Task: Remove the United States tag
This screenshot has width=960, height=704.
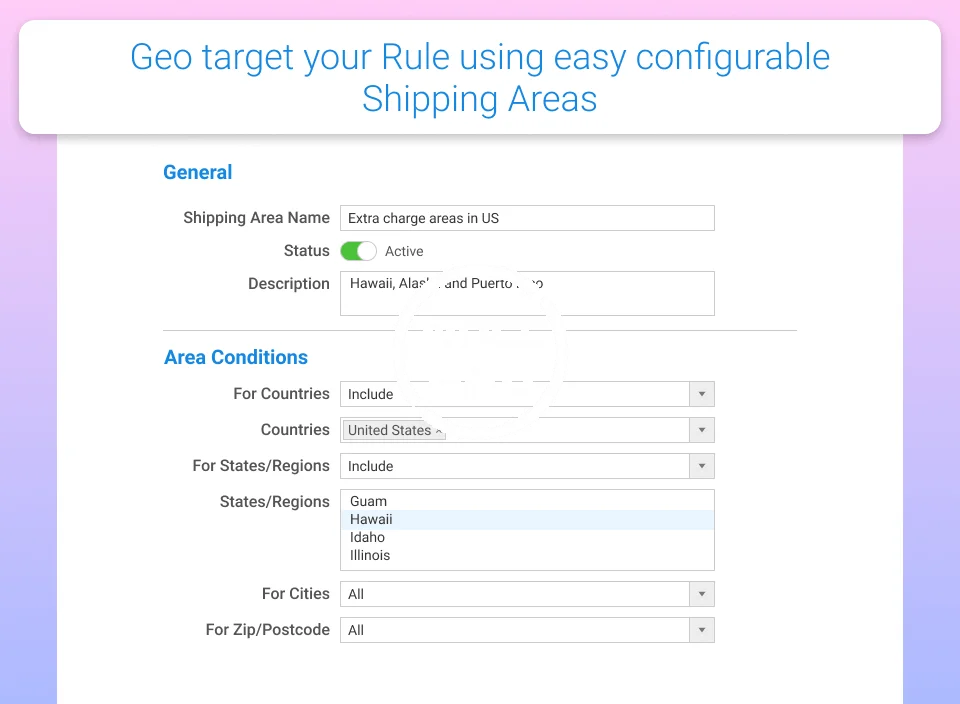Action: (438, 431)
